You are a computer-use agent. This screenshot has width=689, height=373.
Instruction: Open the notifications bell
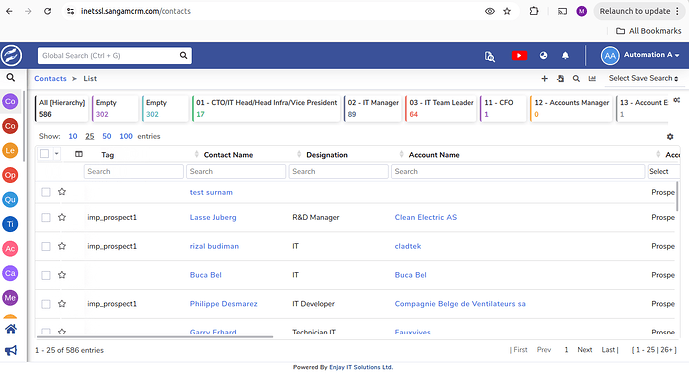[566, 55]
